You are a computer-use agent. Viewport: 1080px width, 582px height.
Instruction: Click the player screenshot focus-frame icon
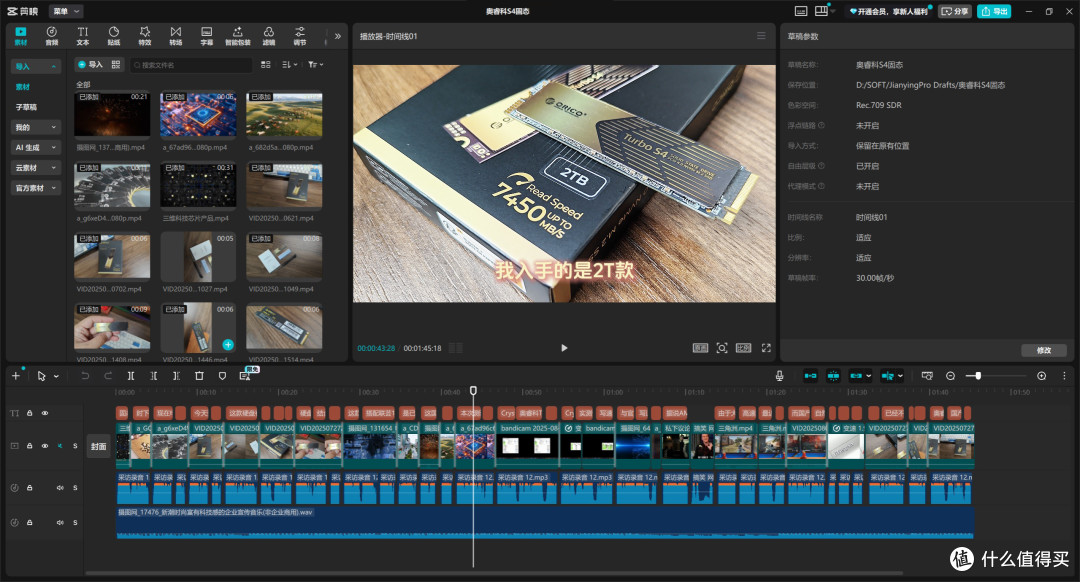[x=722, y=348]
